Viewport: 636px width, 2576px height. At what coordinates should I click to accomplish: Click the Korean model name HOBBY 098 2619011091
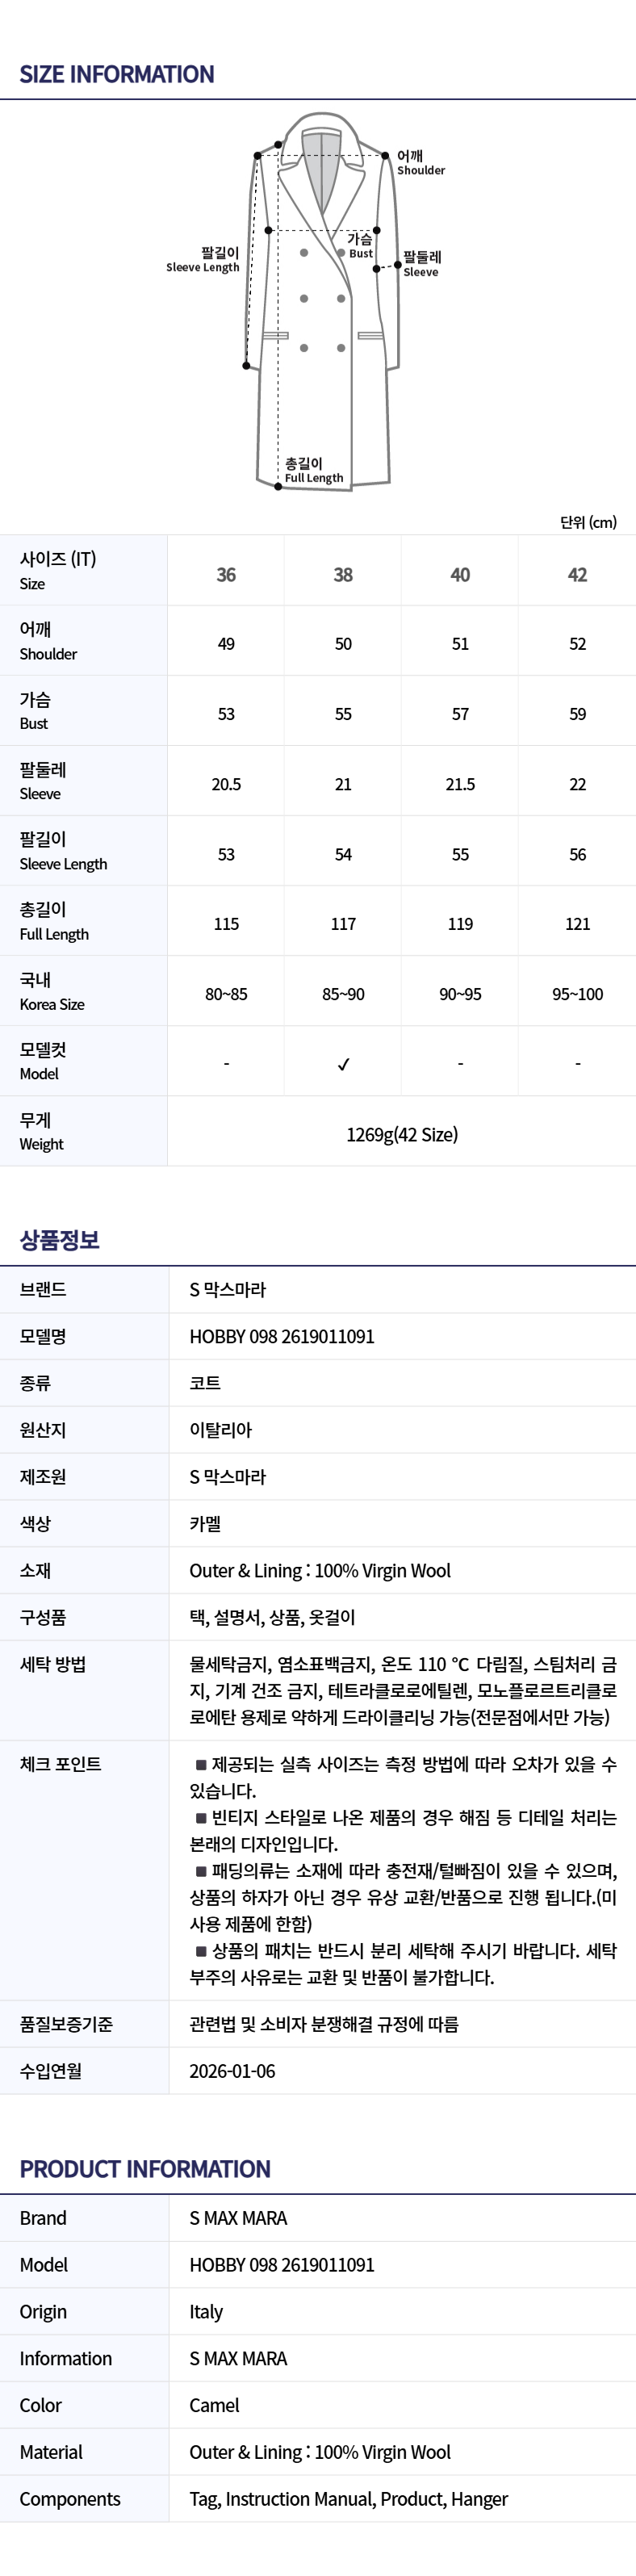coord(282,1336)
